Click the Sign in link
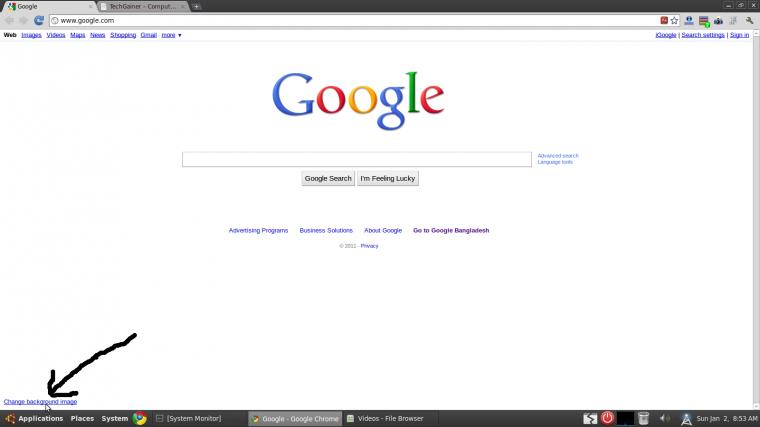 [x=739, y=35]
